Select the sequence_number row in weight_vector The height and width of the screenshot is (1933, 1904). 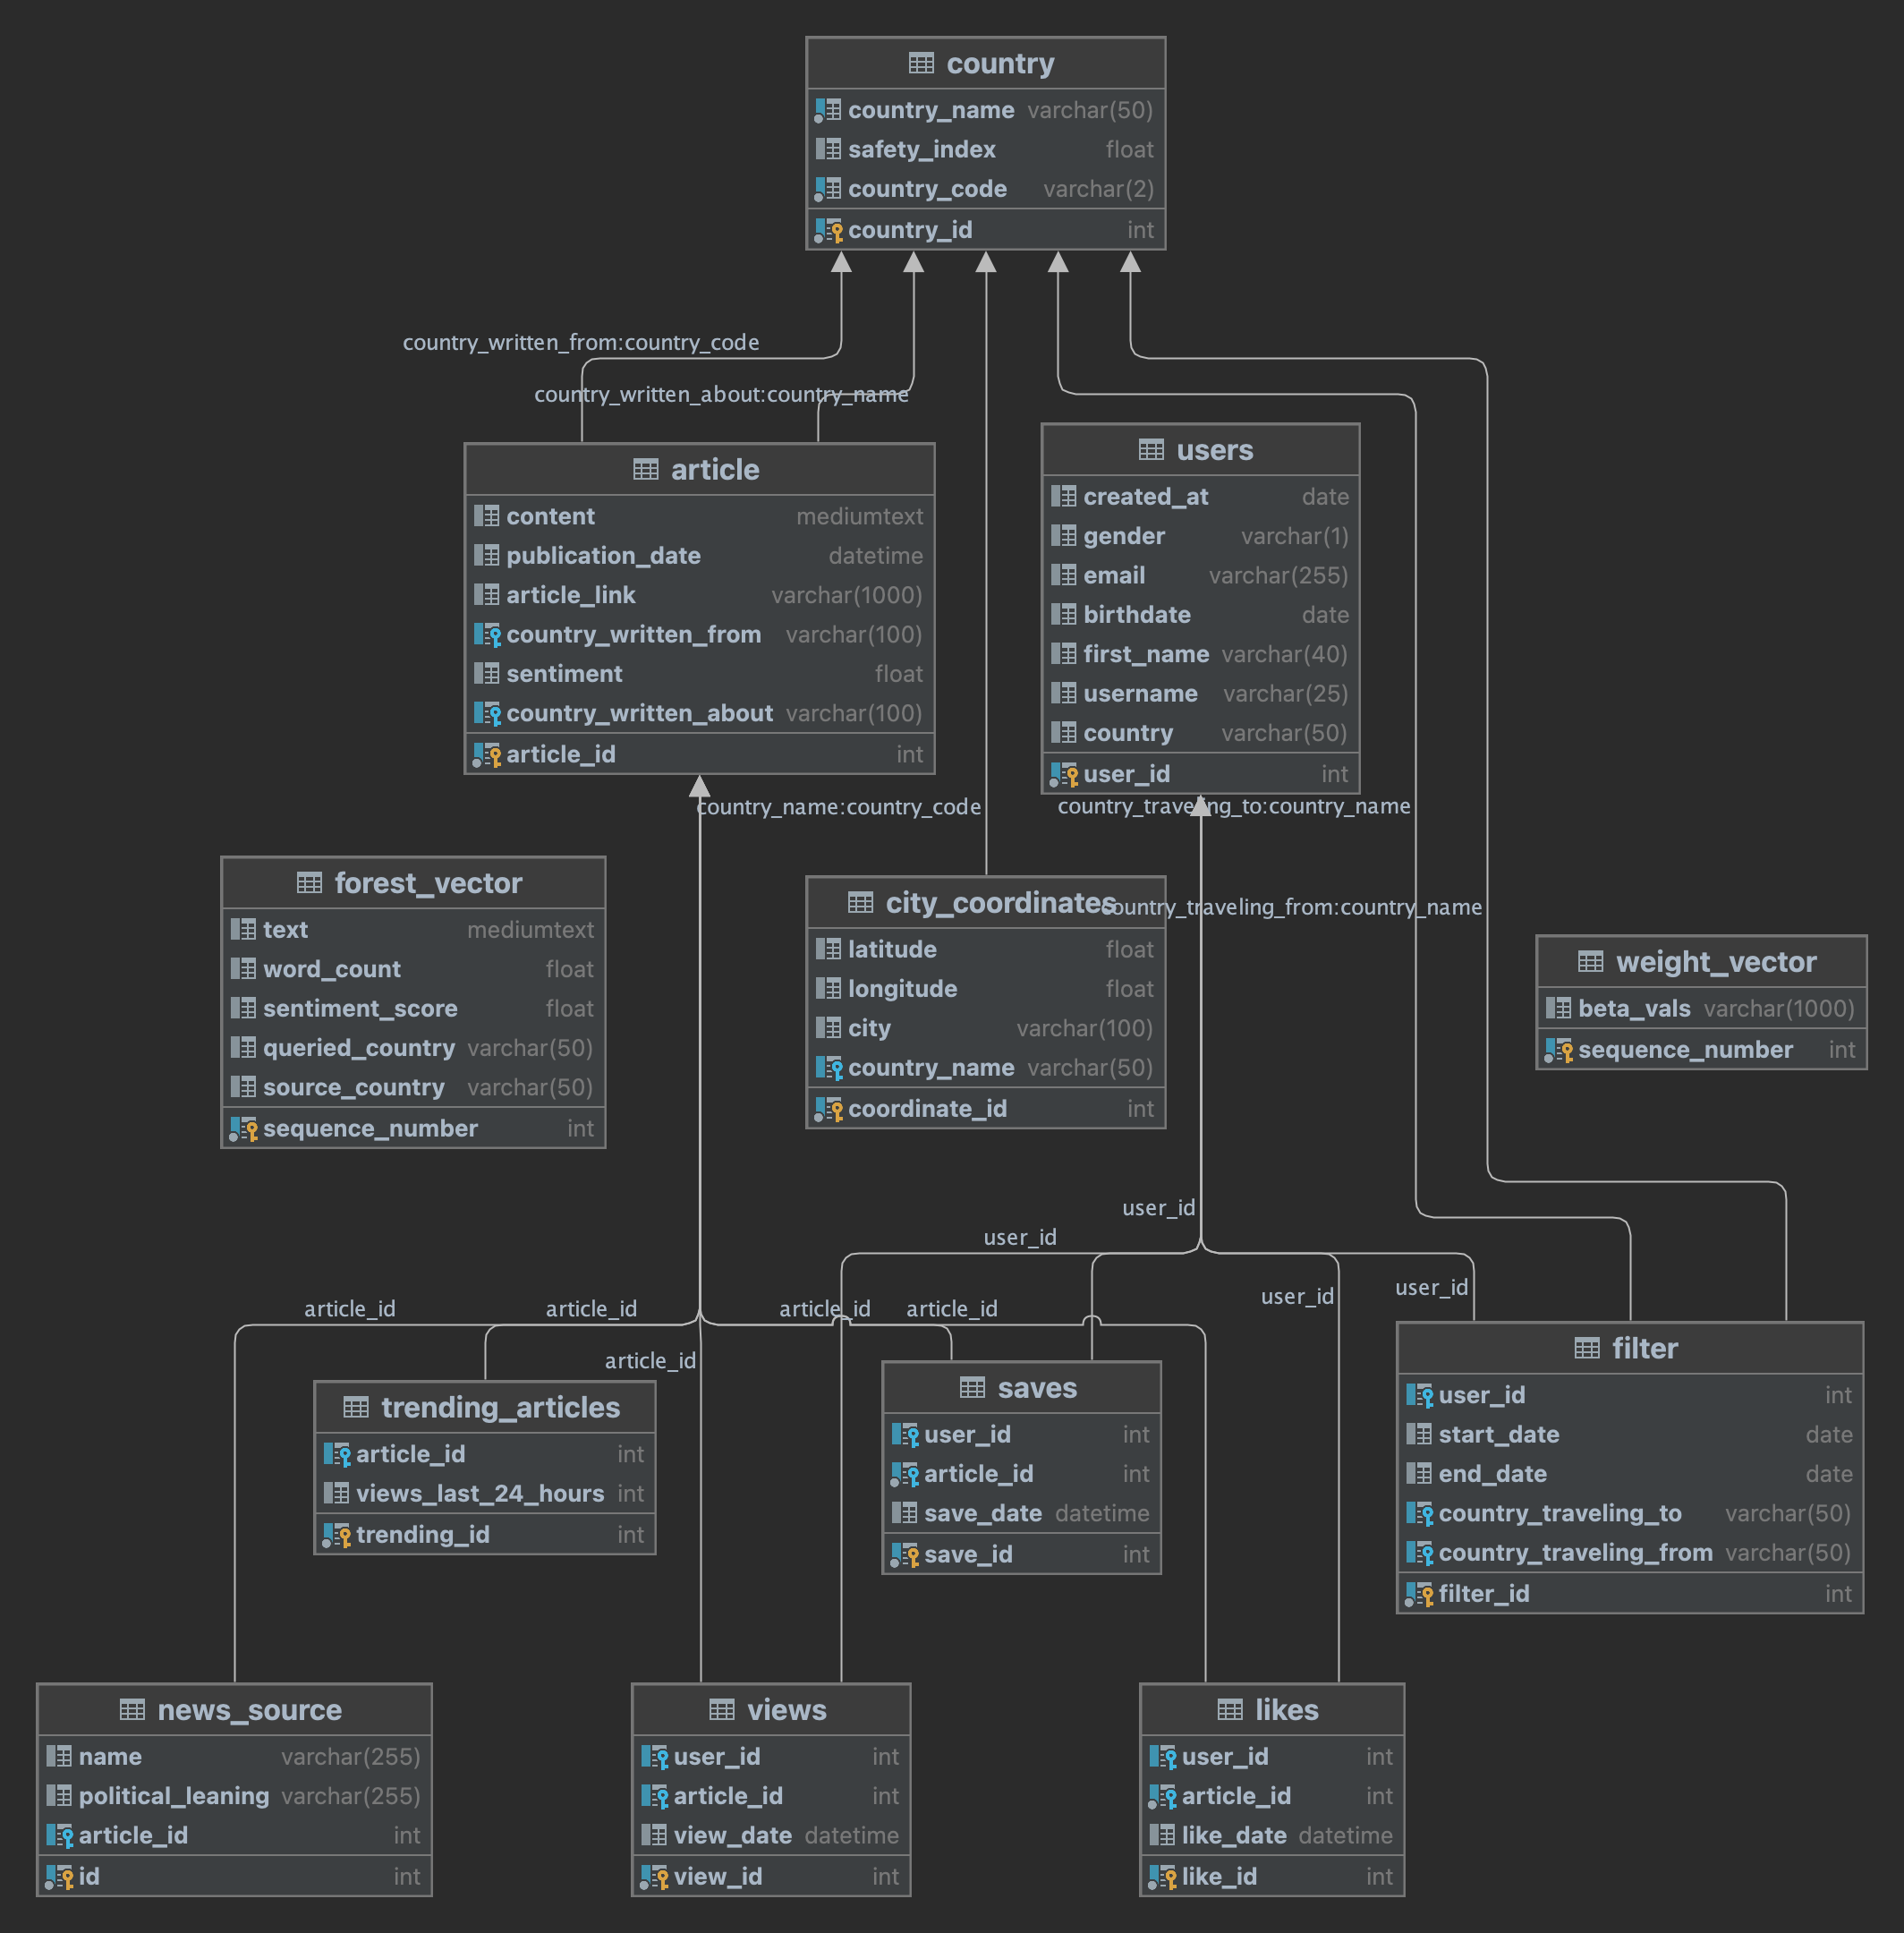point(1701,1050)
